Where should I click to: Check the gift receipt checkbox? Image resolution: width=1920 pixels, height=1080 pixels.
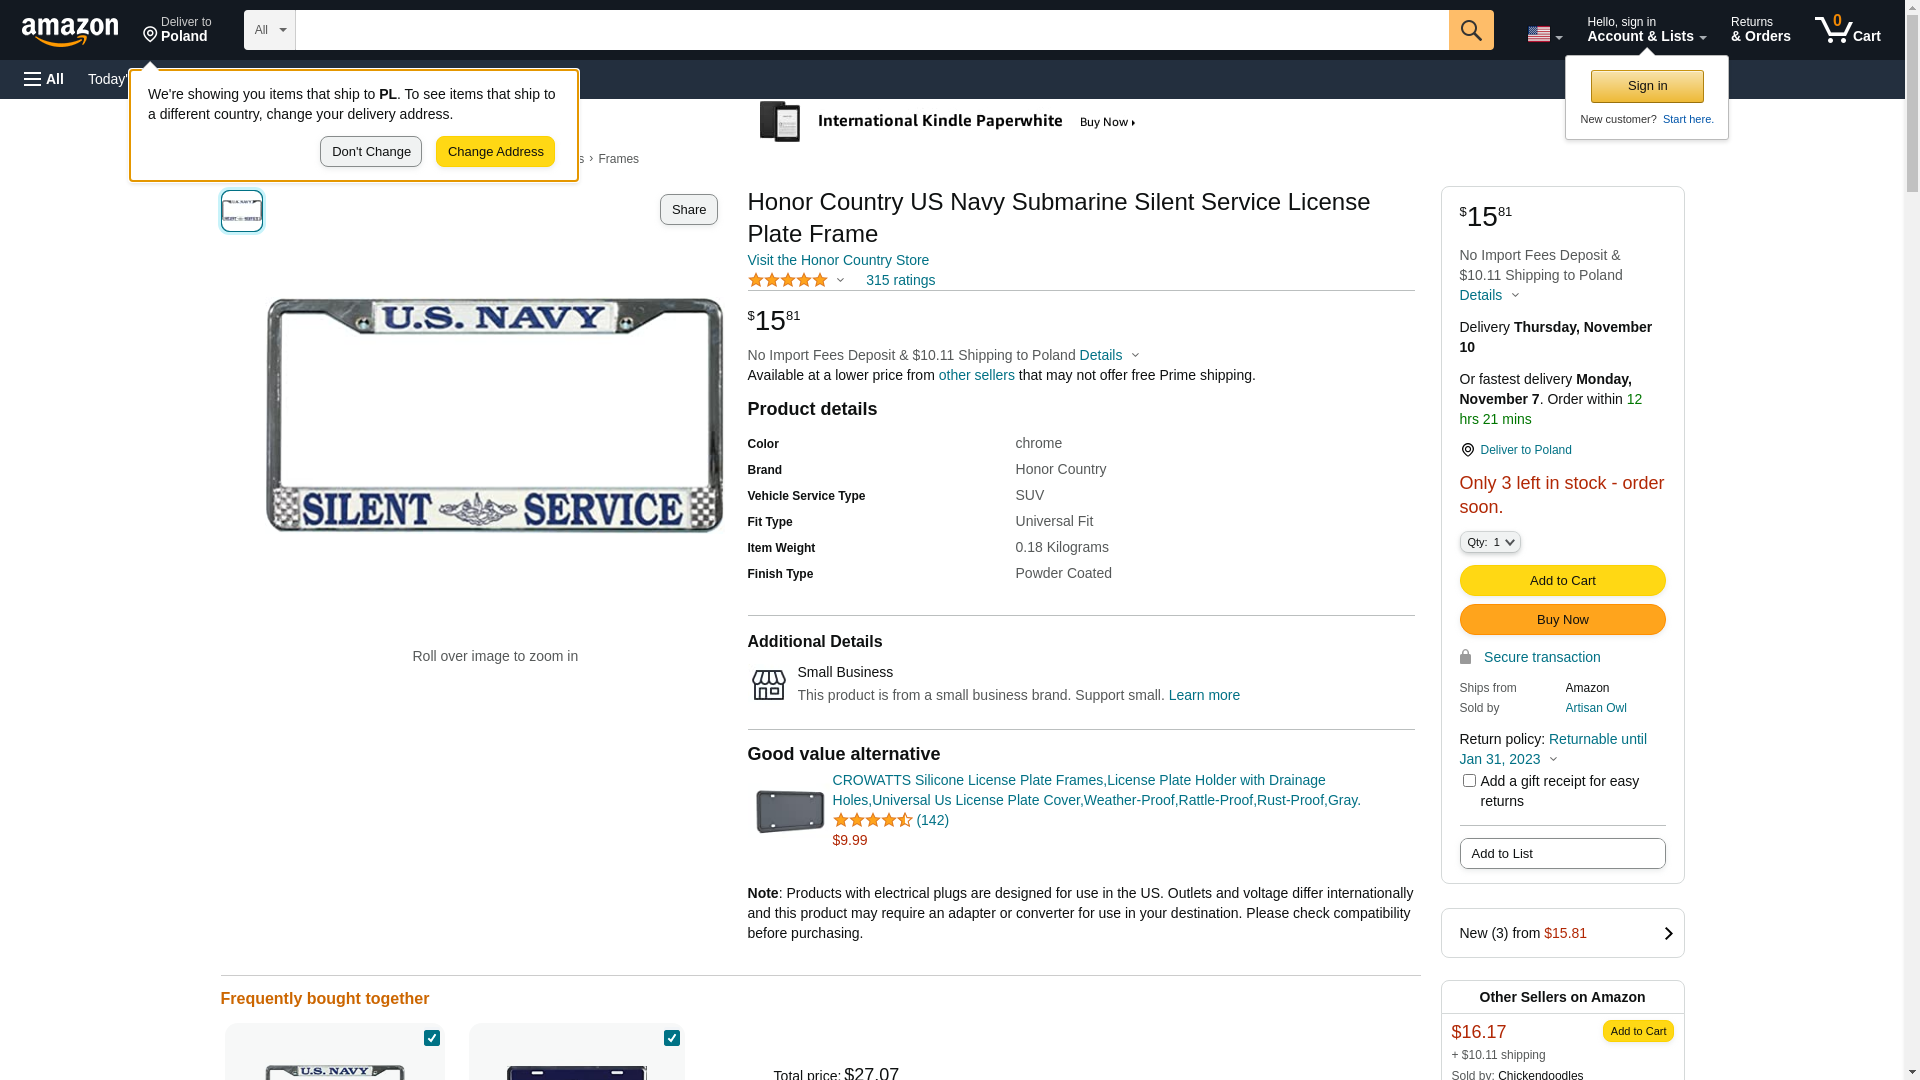(1468, 781)
